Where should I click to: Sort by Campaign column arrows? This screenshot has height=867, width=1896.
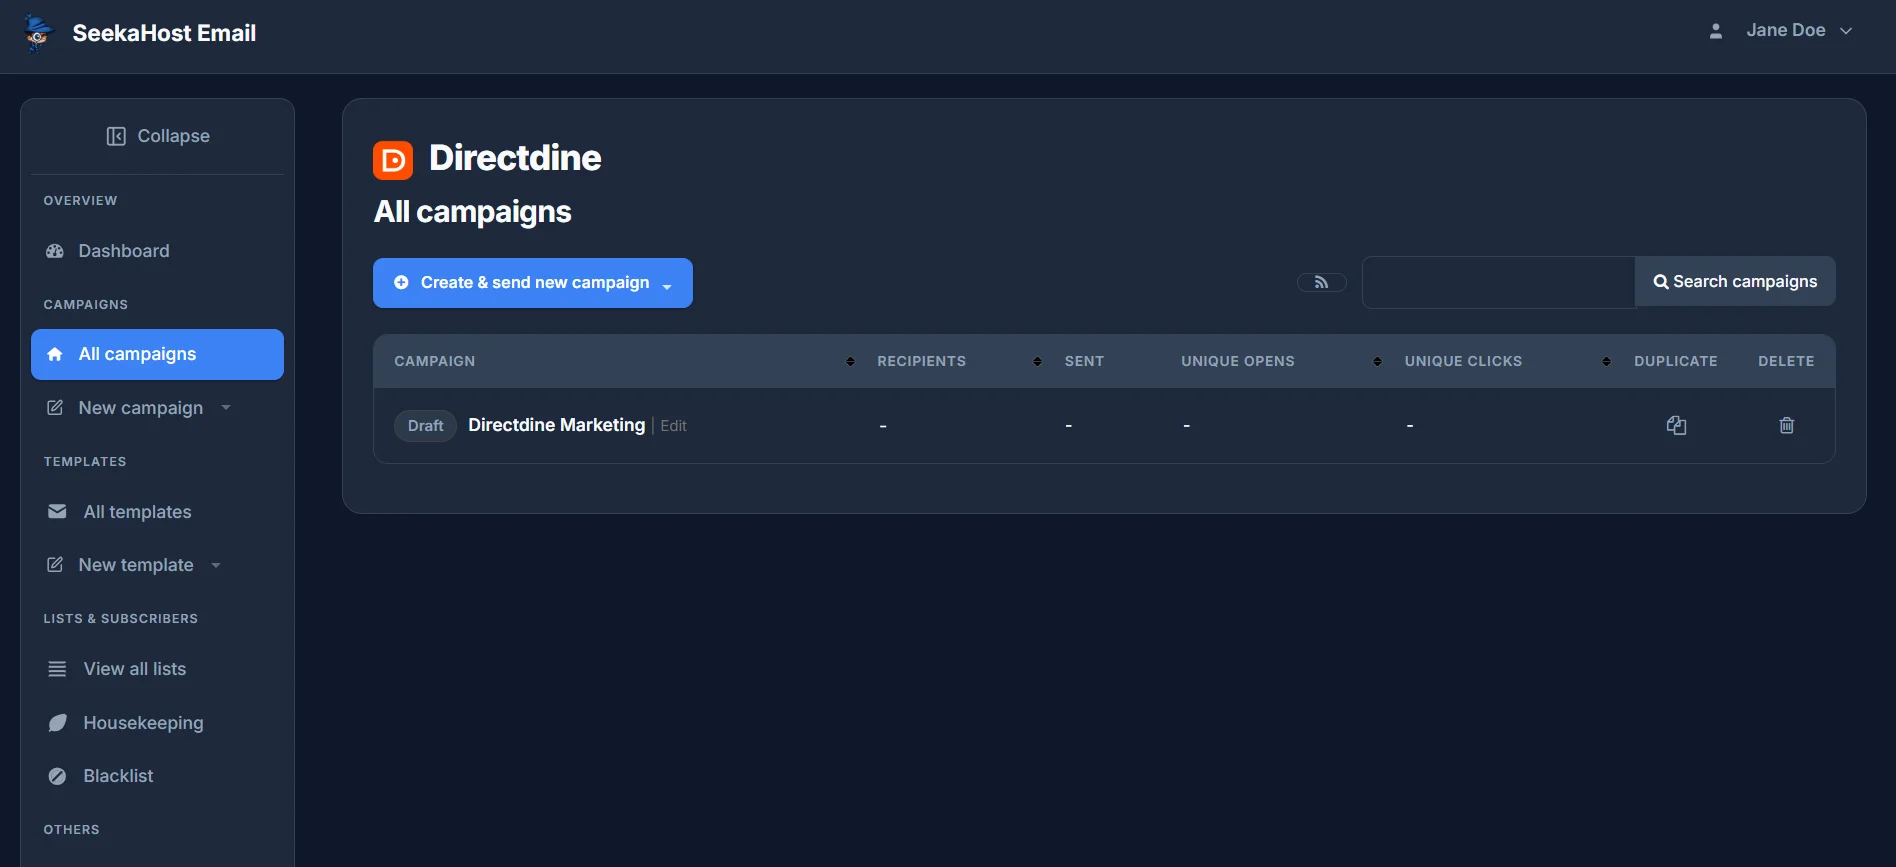tap(850, 362)
